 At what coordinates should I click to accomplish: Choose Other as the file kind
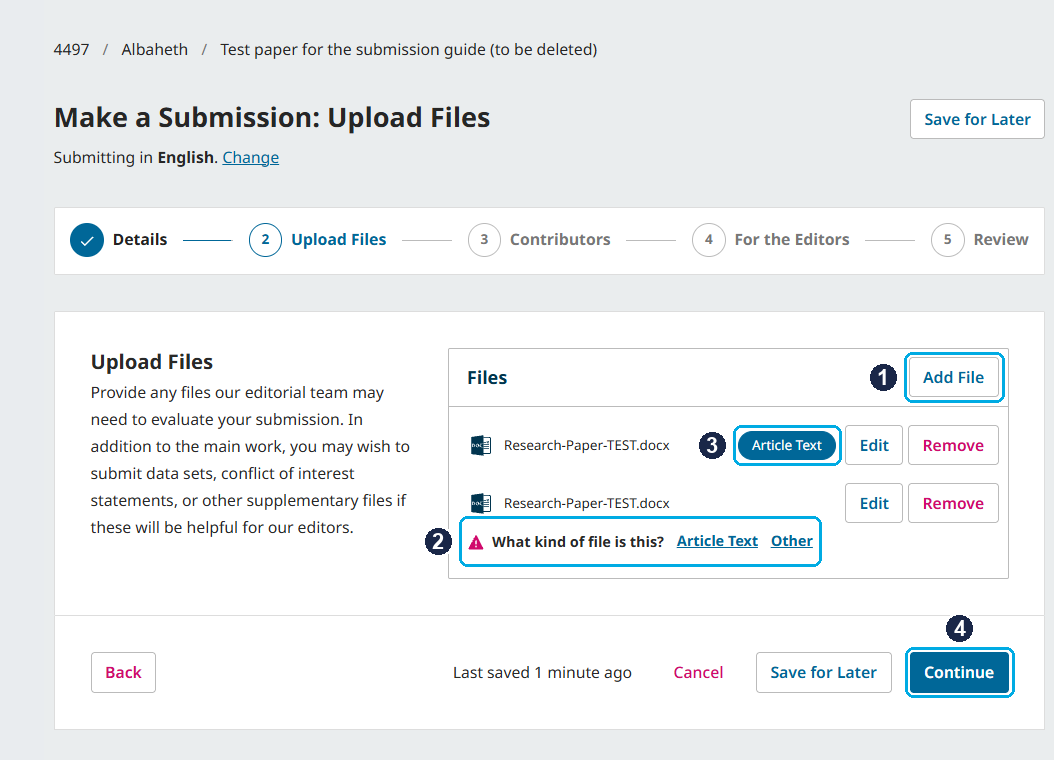click(x=792, y=541)
